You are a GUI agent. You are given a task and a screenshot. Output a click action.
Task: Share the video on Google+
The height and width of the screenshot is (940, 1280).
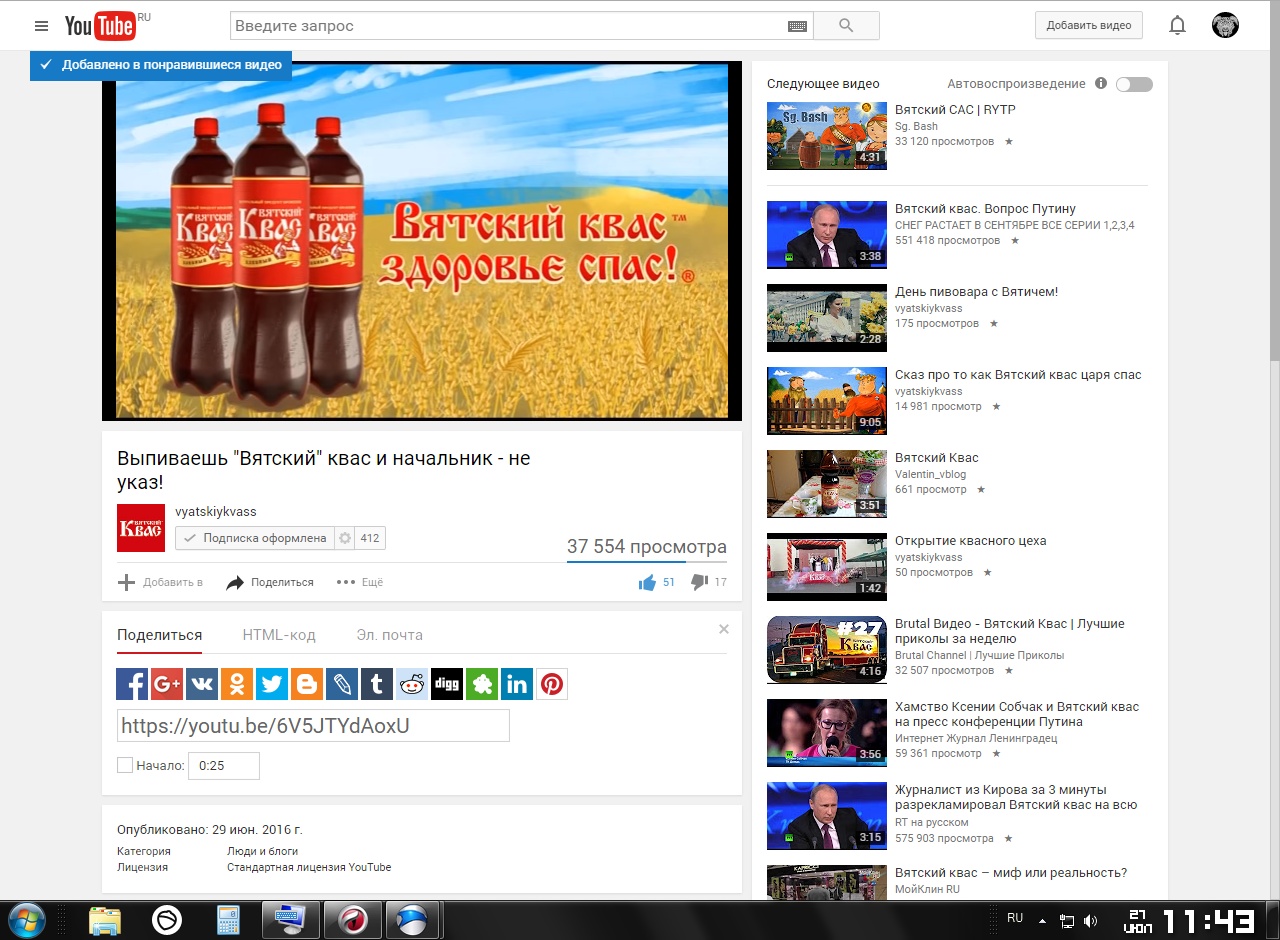tap(167, 684)
